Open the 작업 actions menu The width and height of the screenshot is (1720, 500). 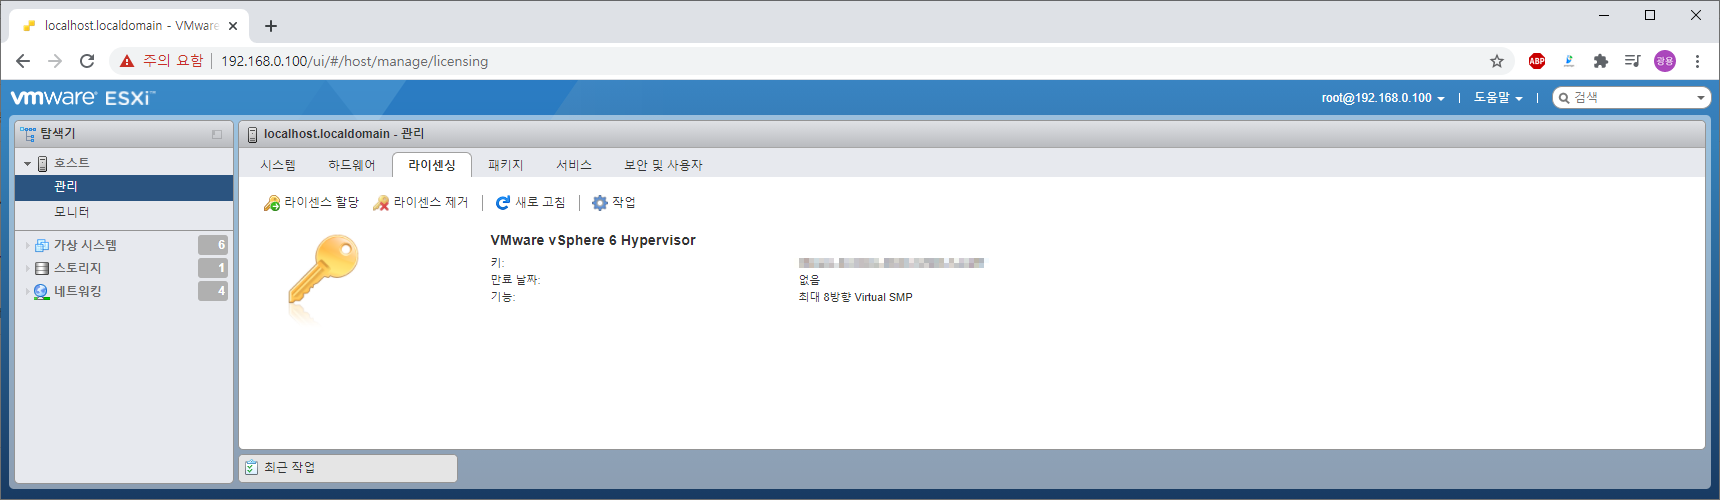[x=614, y=203]
